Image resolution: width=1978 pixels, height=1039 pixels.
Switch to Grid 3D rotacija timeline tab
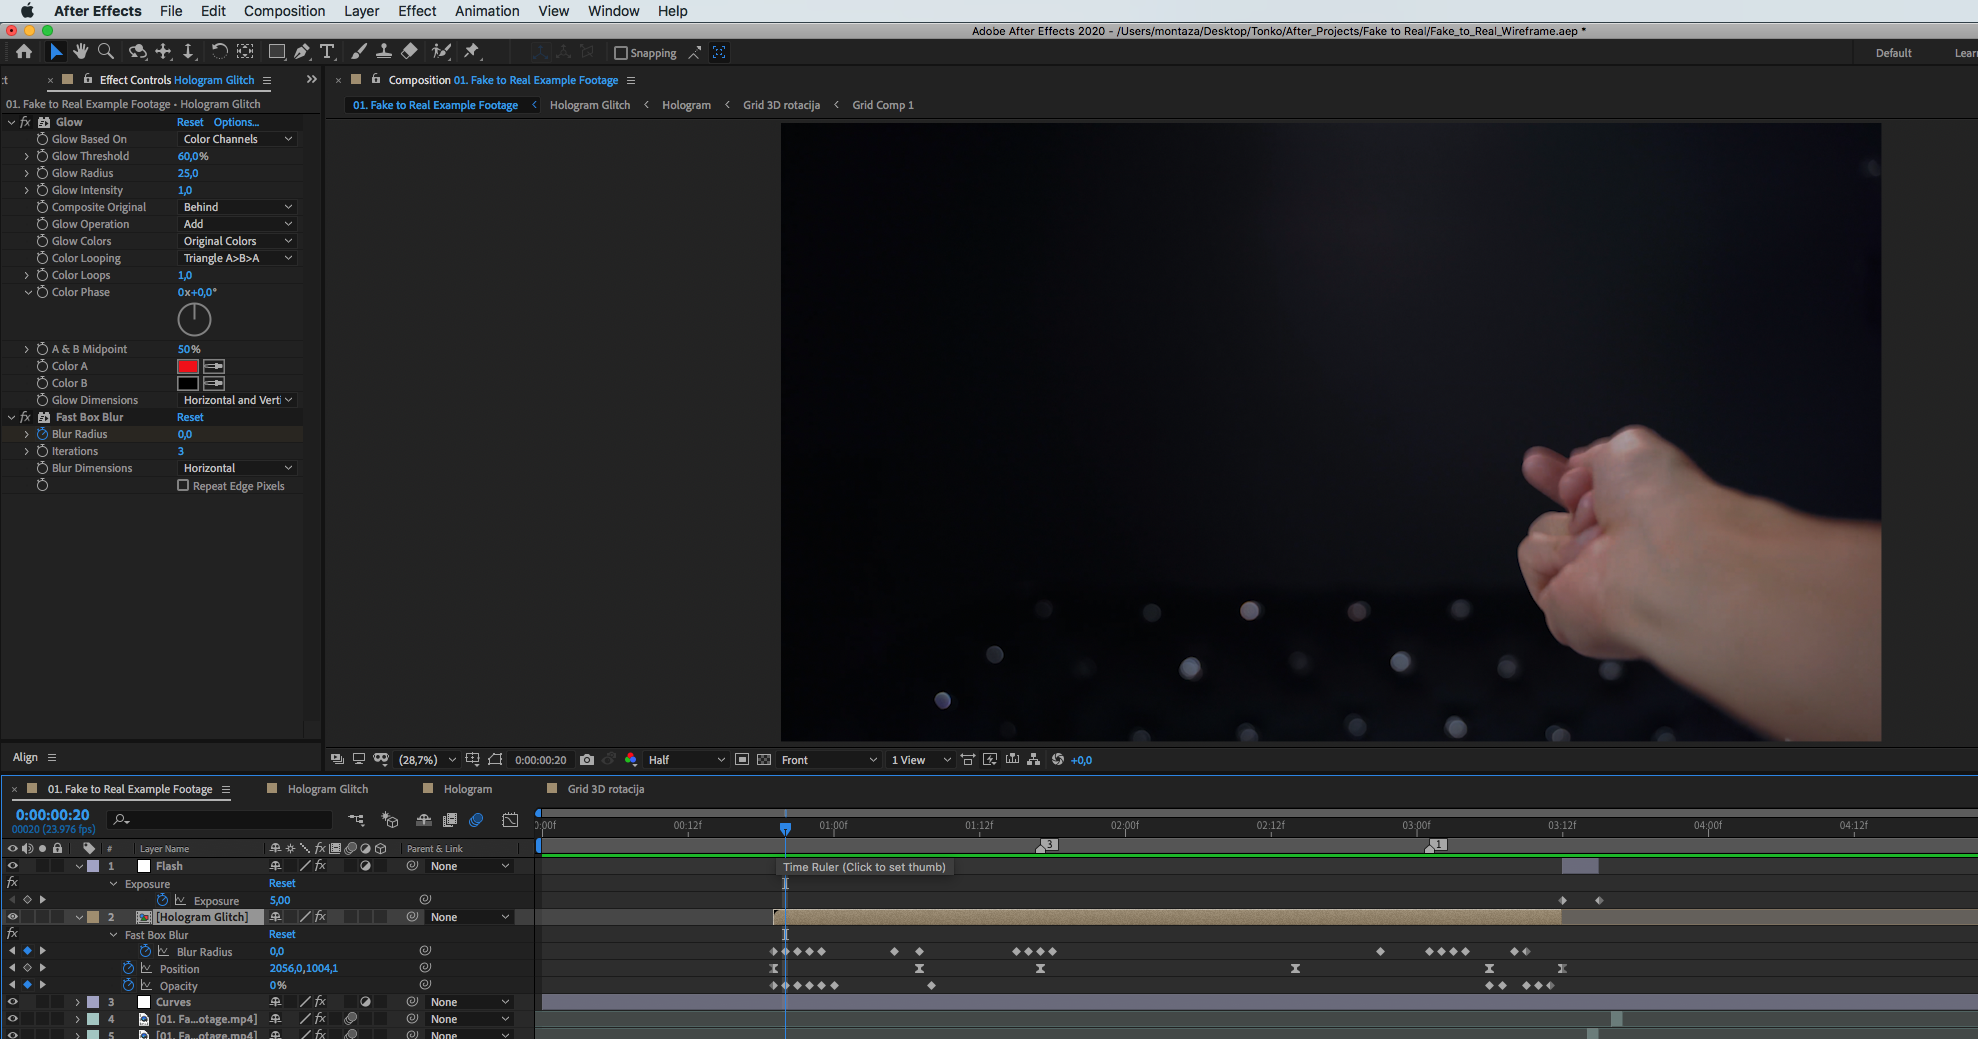(606, 789)
